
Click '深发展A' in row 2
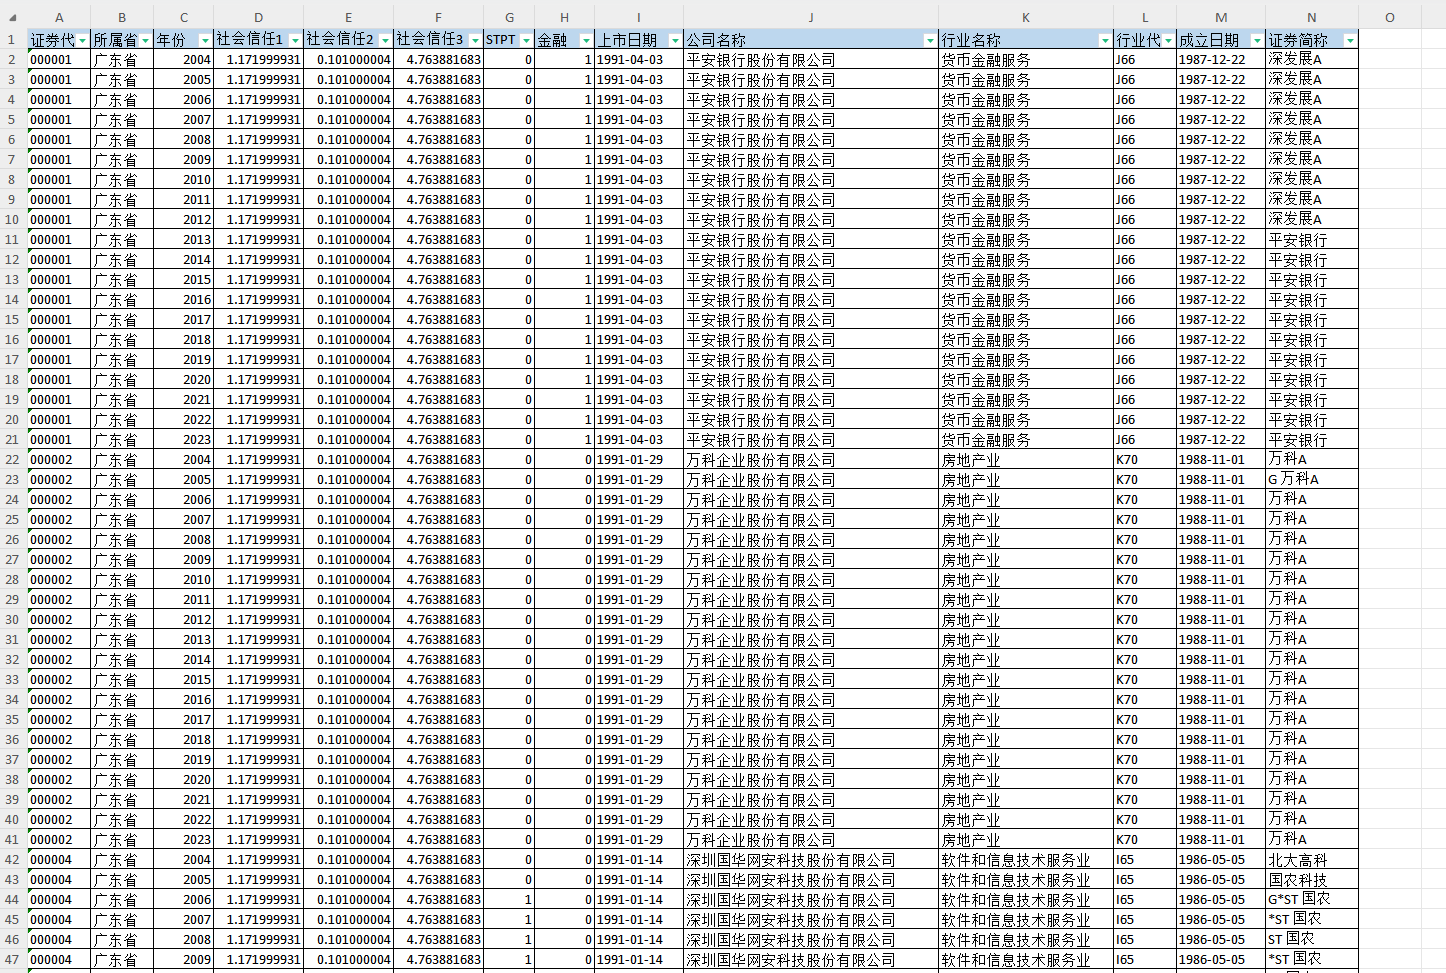pos(1312,60)
